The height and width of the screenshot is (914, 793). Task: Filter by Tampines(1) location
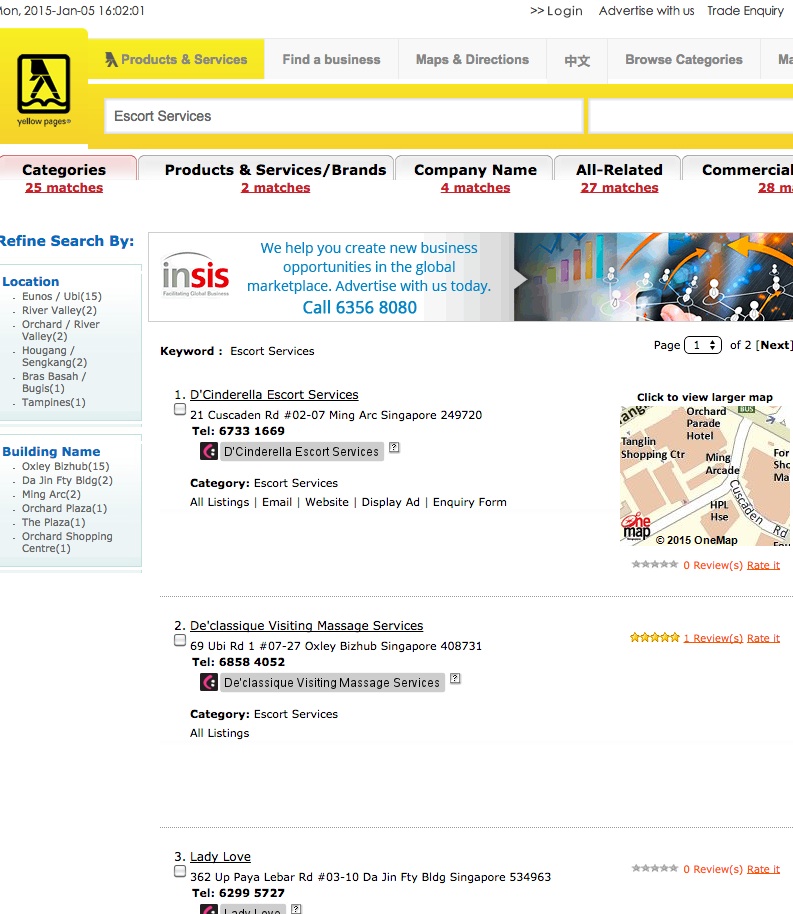tap(54, 402)
